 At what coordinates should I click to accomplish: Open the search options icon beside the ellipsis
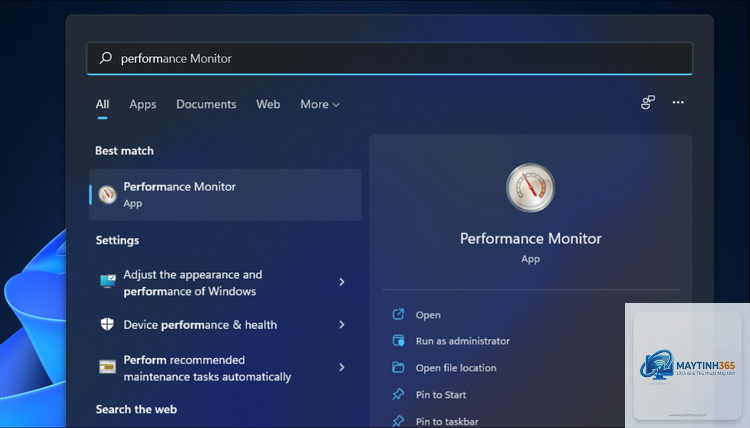tap(648, 102)
